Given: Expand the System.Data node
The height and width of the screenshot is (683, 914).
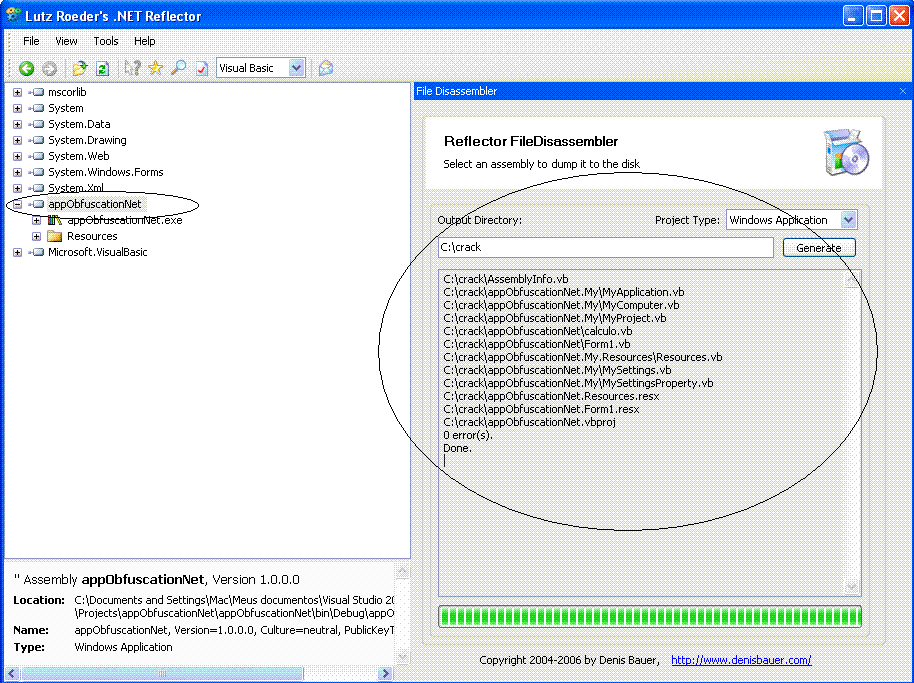Looking at the screenshot, I should 17,124.
